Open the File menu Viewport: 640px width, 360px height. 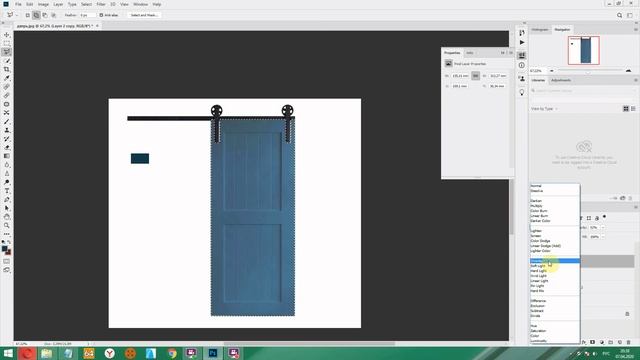(18, 4)
